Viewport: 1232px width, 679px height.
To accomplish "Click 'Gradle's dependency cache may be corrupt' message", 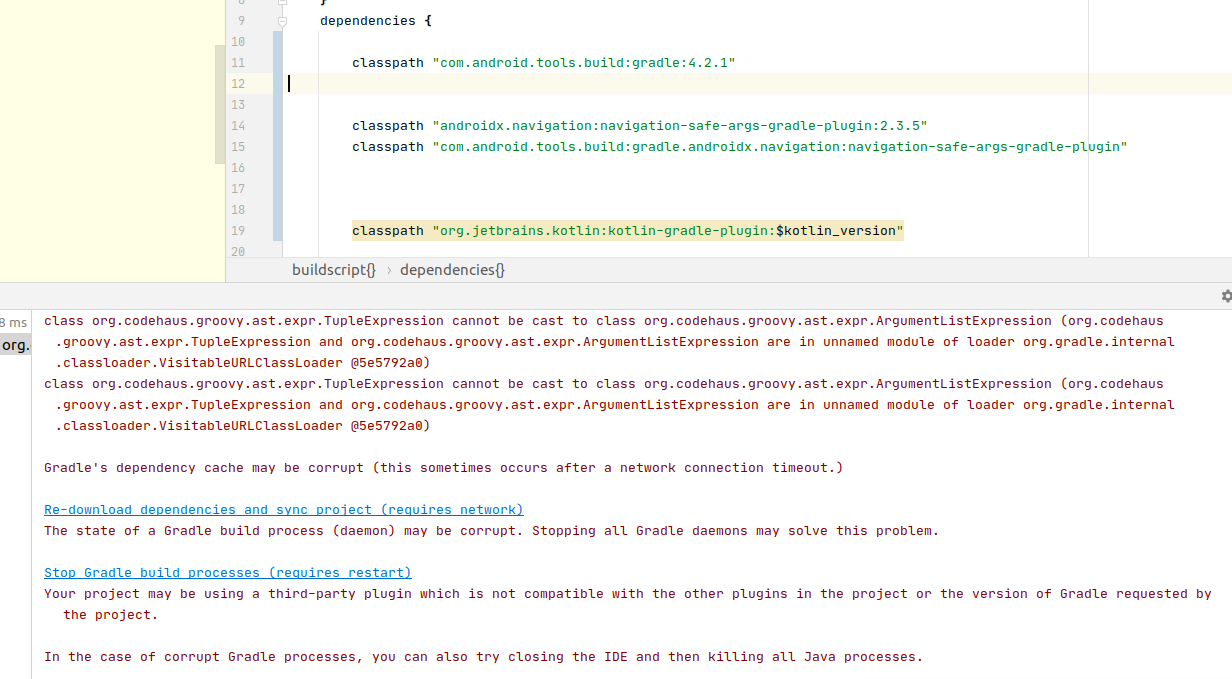I will click(x=444, y=468).
